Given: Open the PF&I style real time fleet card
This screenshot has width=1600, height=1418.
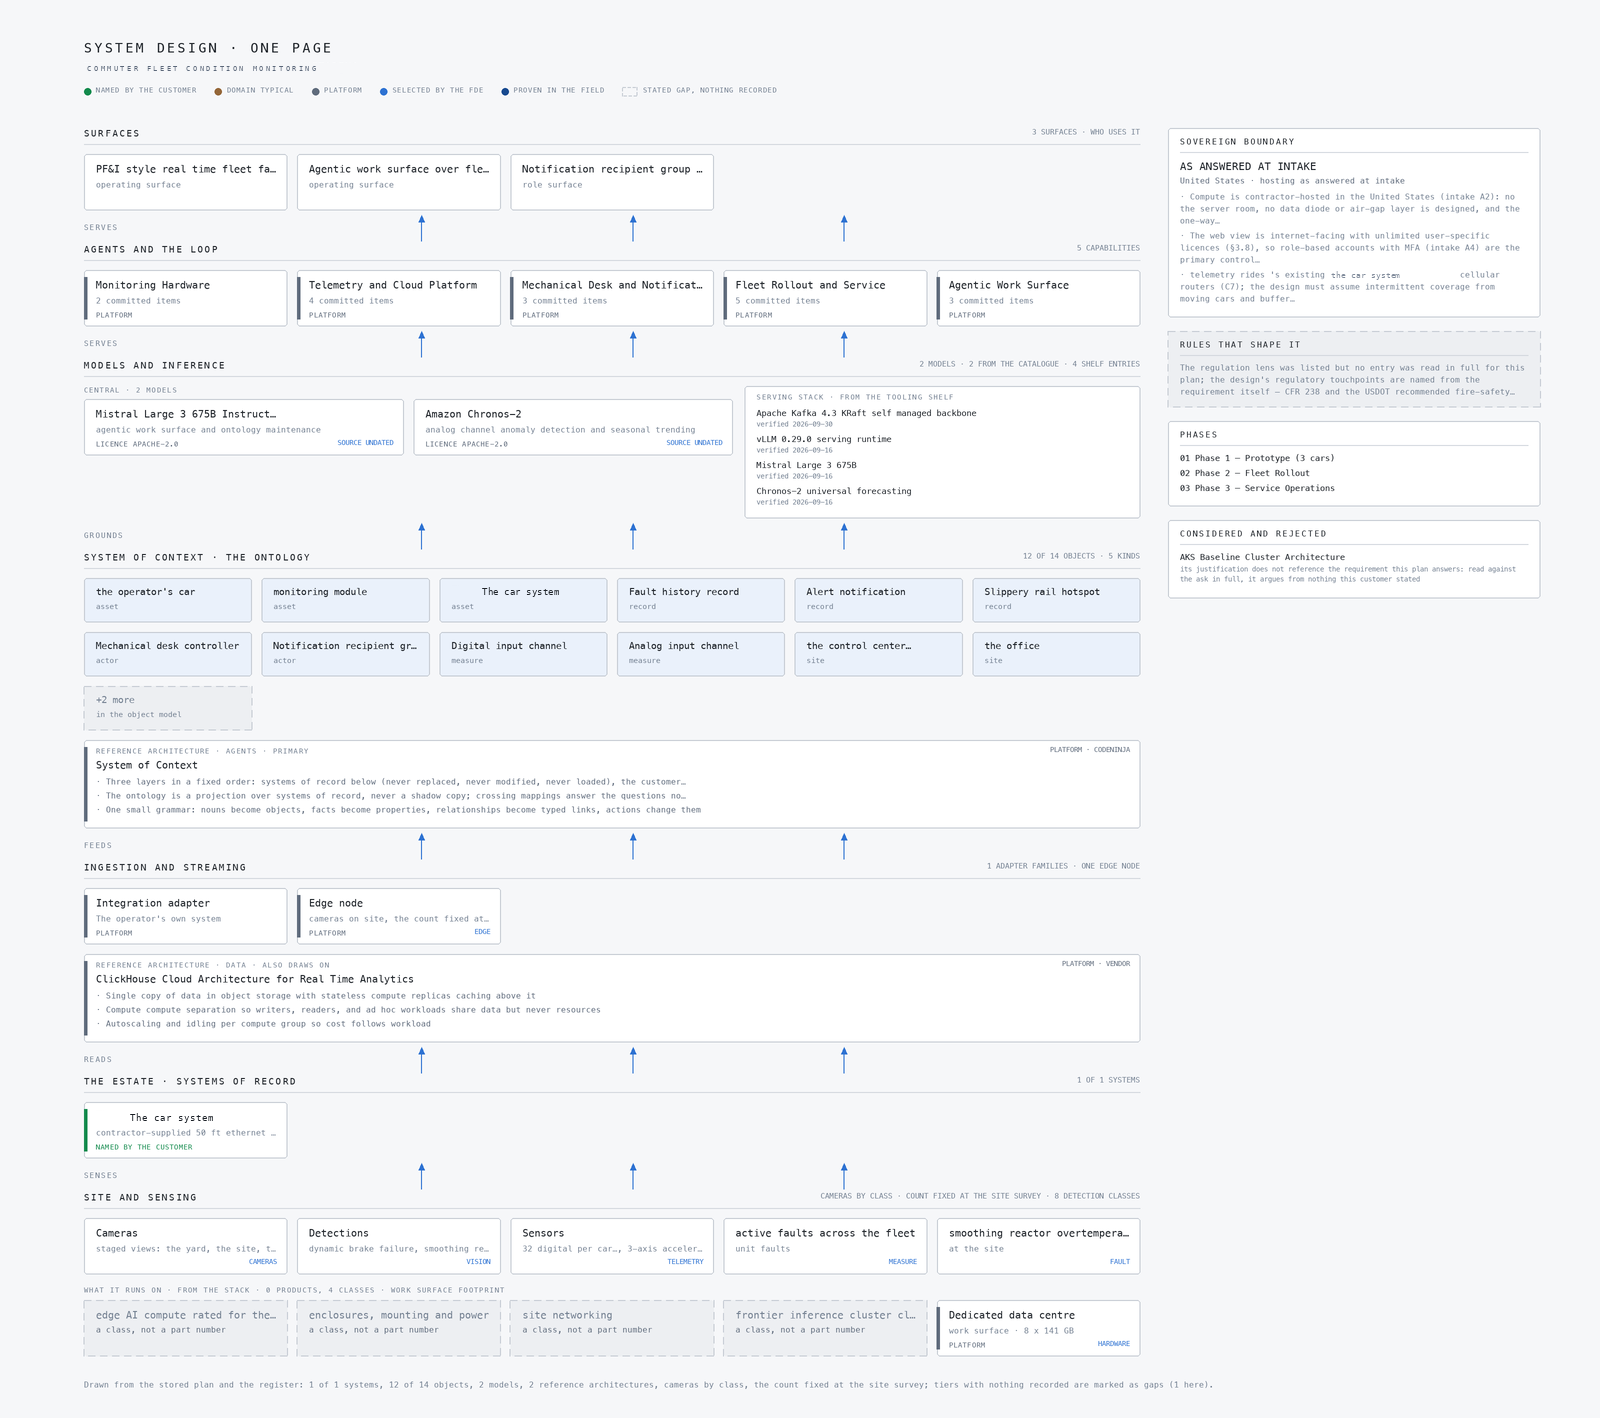Looking at the screenshot, I should pos(185,182).
